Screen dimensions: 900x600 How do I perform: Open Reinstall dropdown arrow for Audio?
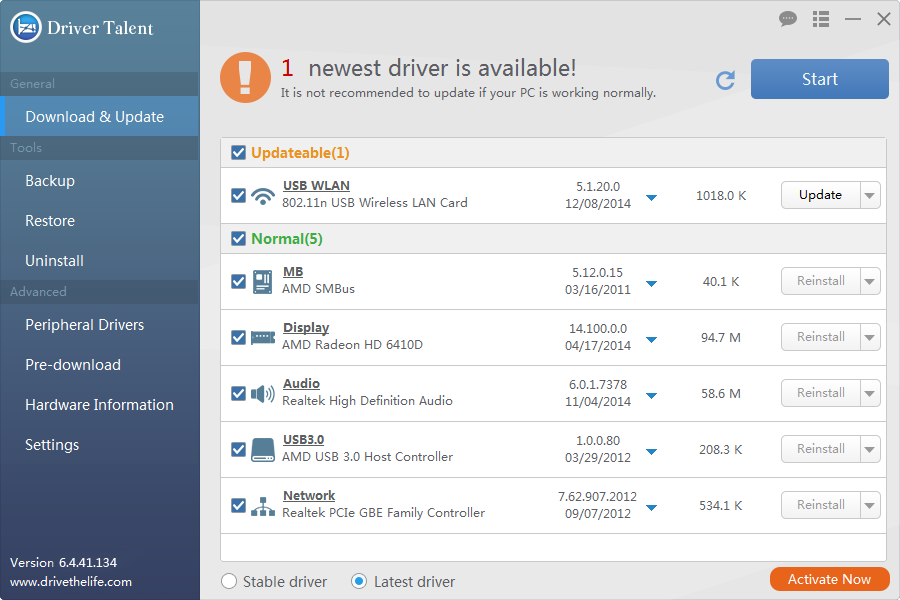pos(870,393)
